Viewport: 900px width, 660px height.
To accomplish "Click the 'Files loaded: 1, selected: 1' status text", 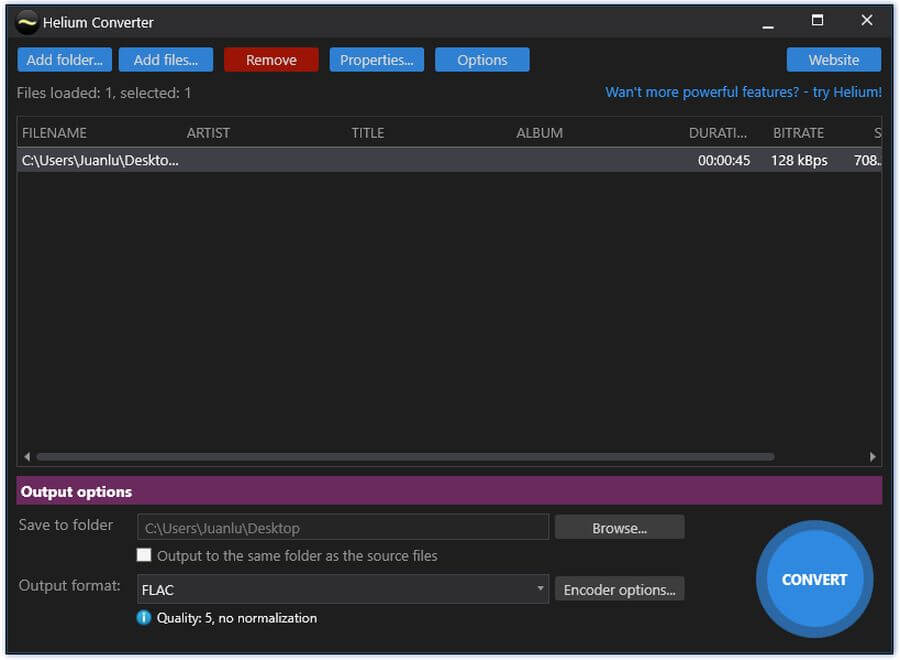I will click(104, 93).
